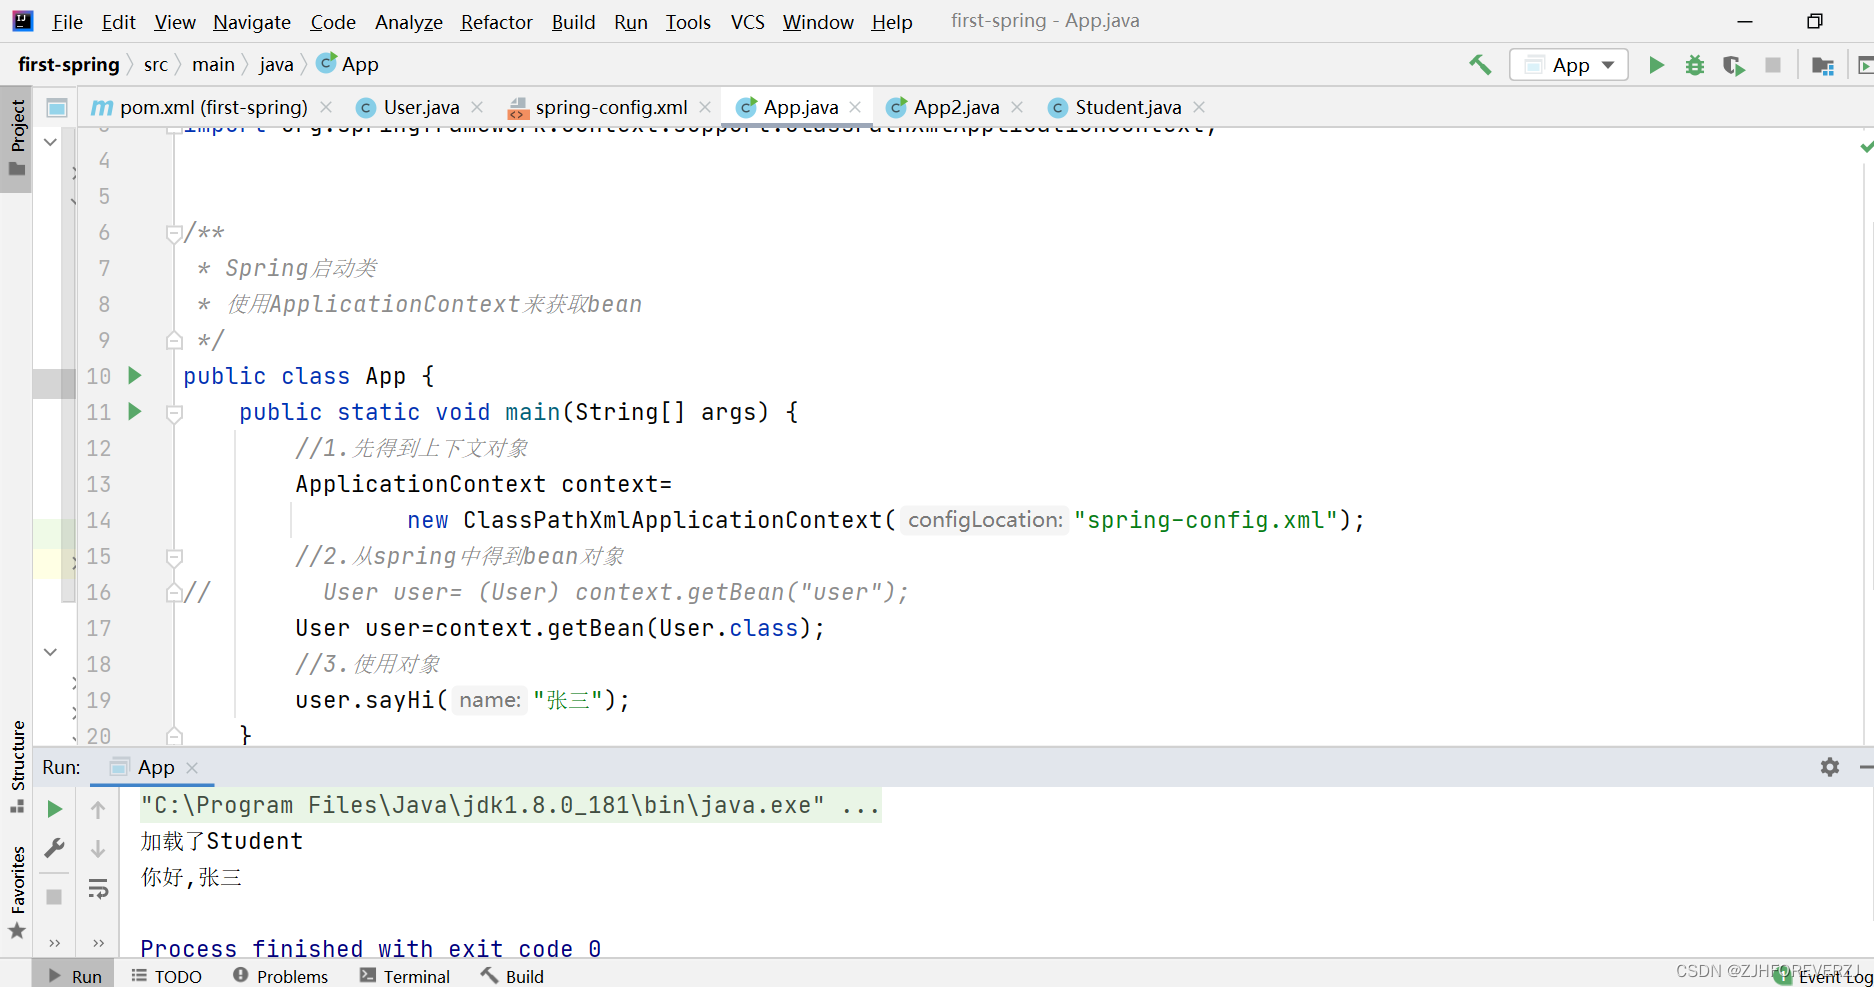
Task: Switch to Student.java tab
Action: [x=1127, y=107]
